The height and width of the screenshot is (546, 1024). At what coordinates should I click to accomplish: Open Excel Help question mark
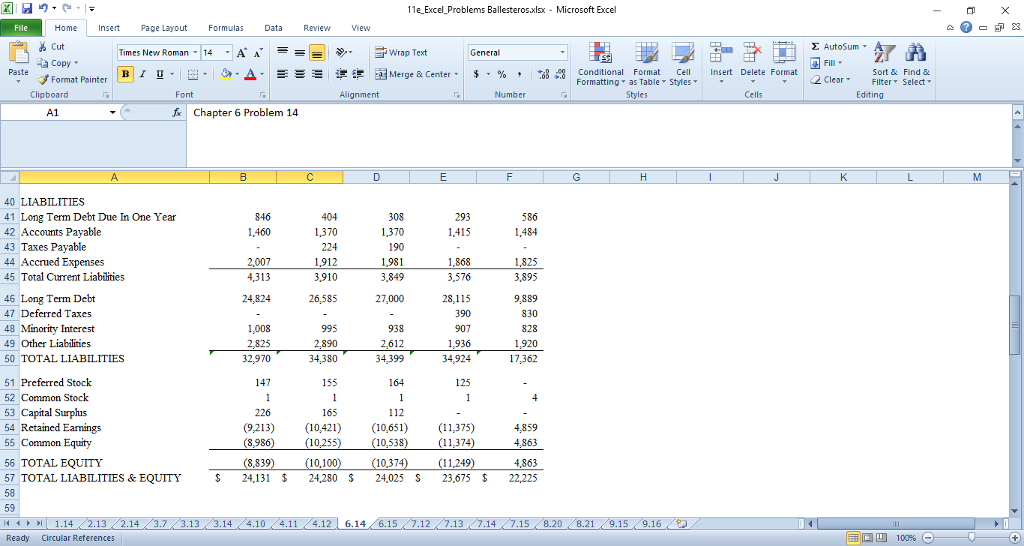966,27
